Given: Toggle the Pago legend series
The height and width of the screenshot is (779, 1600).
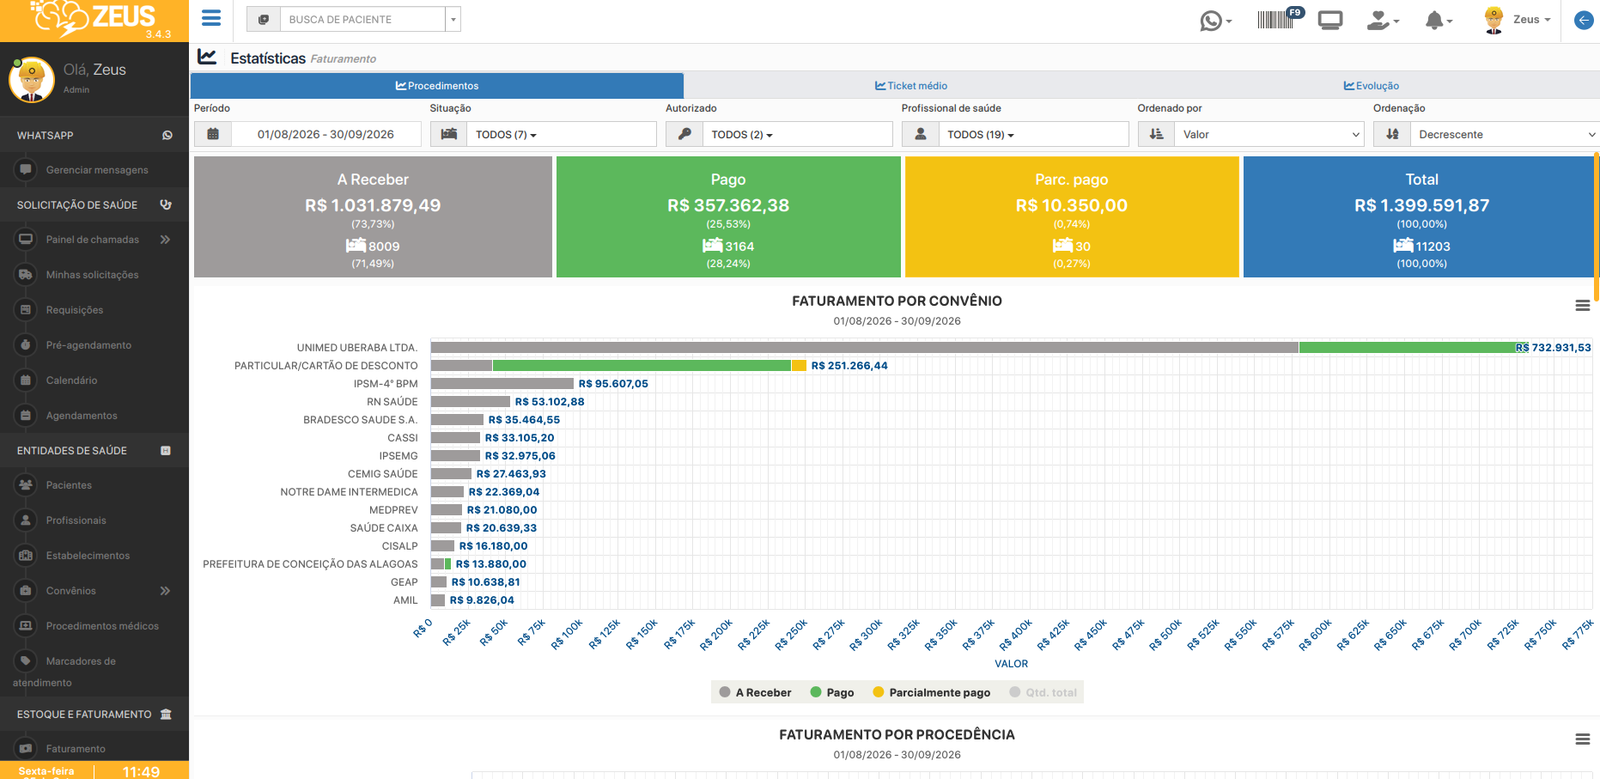Looking at the screenshot, I should pos(832,692).
